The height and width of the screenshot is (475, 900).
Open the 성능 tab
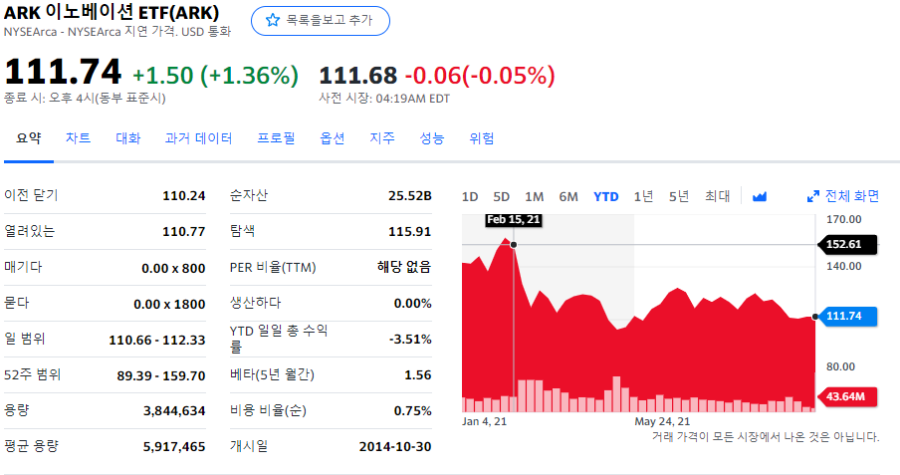click(432, 138)
